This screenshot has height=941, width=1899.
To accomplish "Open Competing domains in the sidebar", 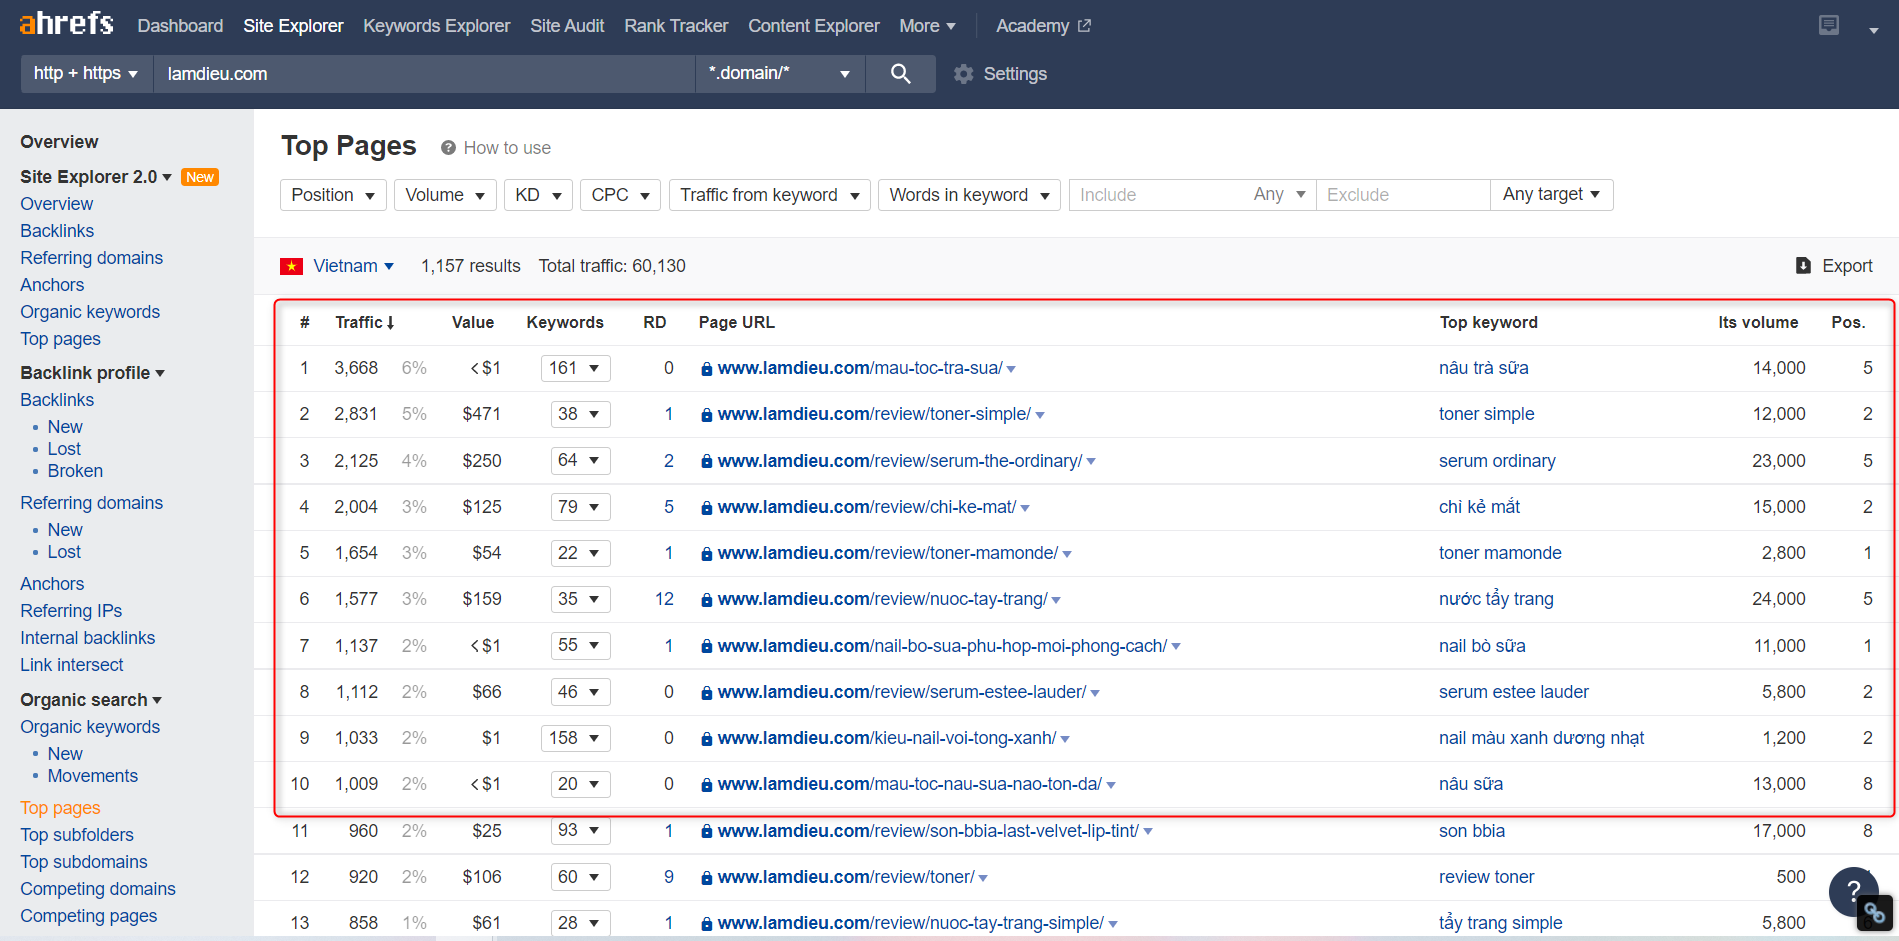I will click(98, 889).
